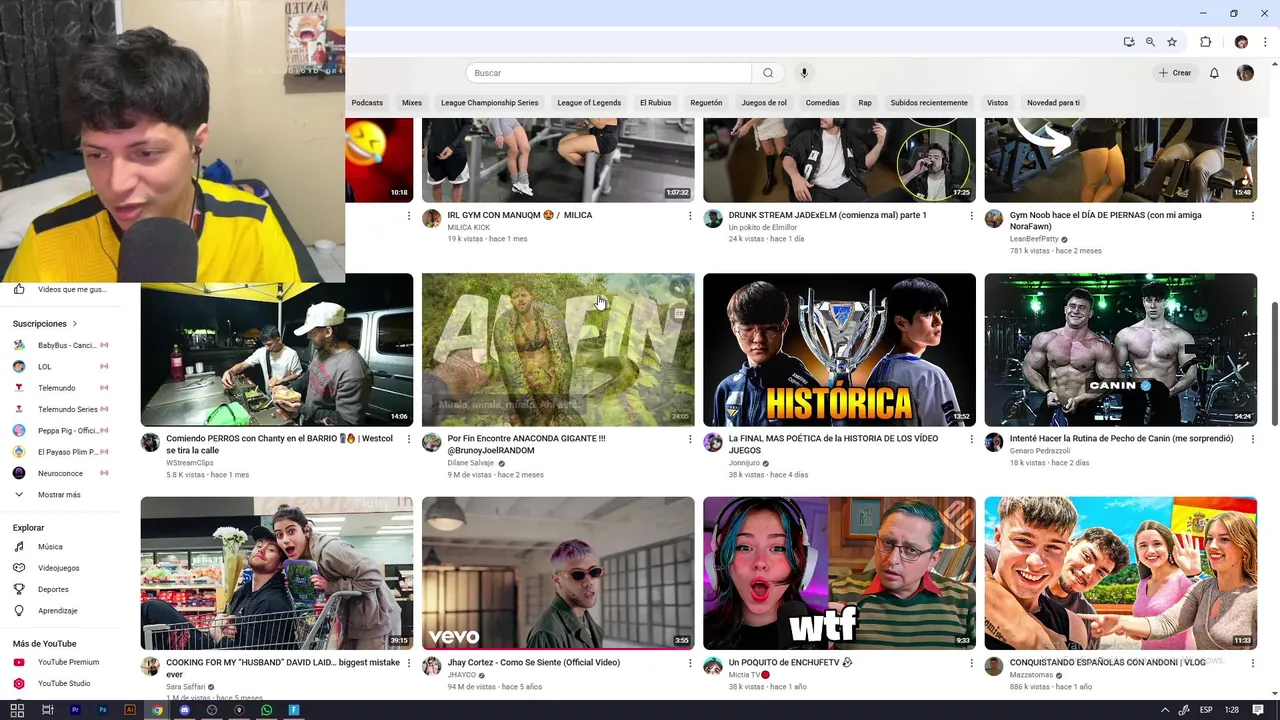Viewport: 1280px width, 720px height.
Task: Select El Rubius filter chip
Action: pyautogui.click(x=656, y=103)
